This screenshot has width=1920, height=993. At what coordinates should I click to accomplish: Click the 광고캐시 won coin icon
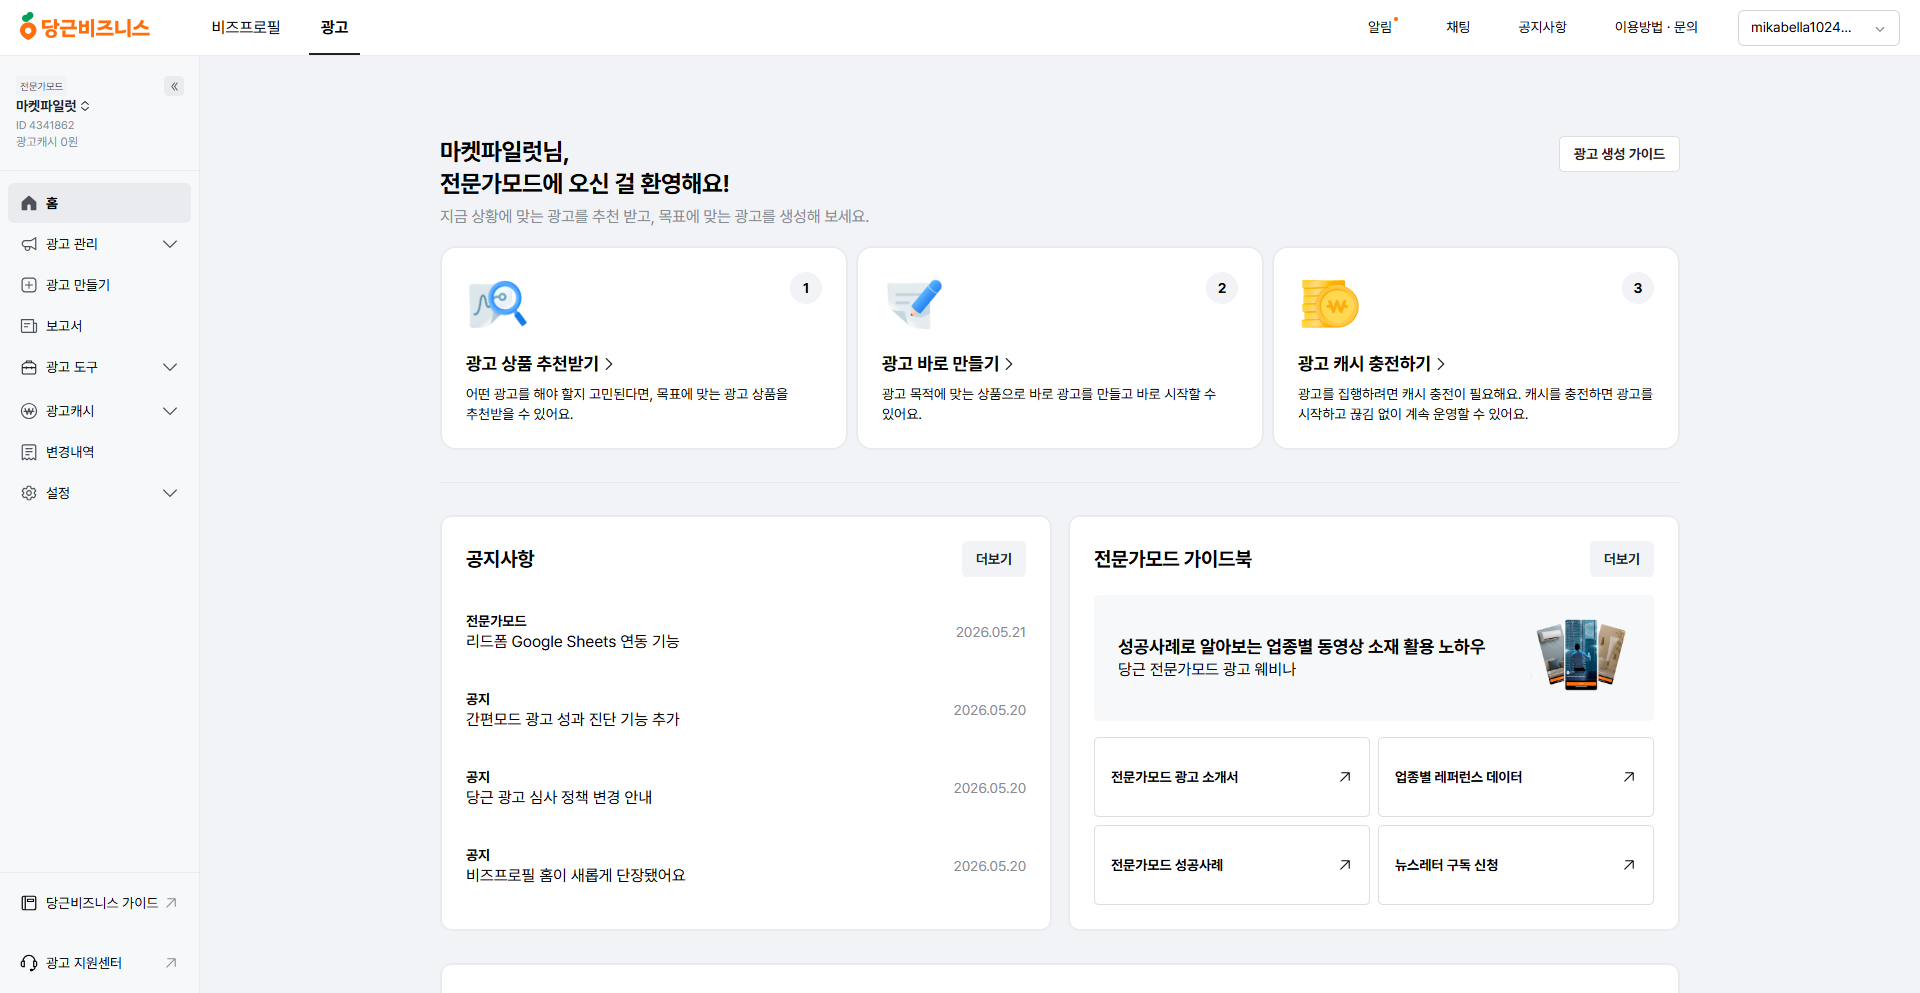(x=29, y=411)
